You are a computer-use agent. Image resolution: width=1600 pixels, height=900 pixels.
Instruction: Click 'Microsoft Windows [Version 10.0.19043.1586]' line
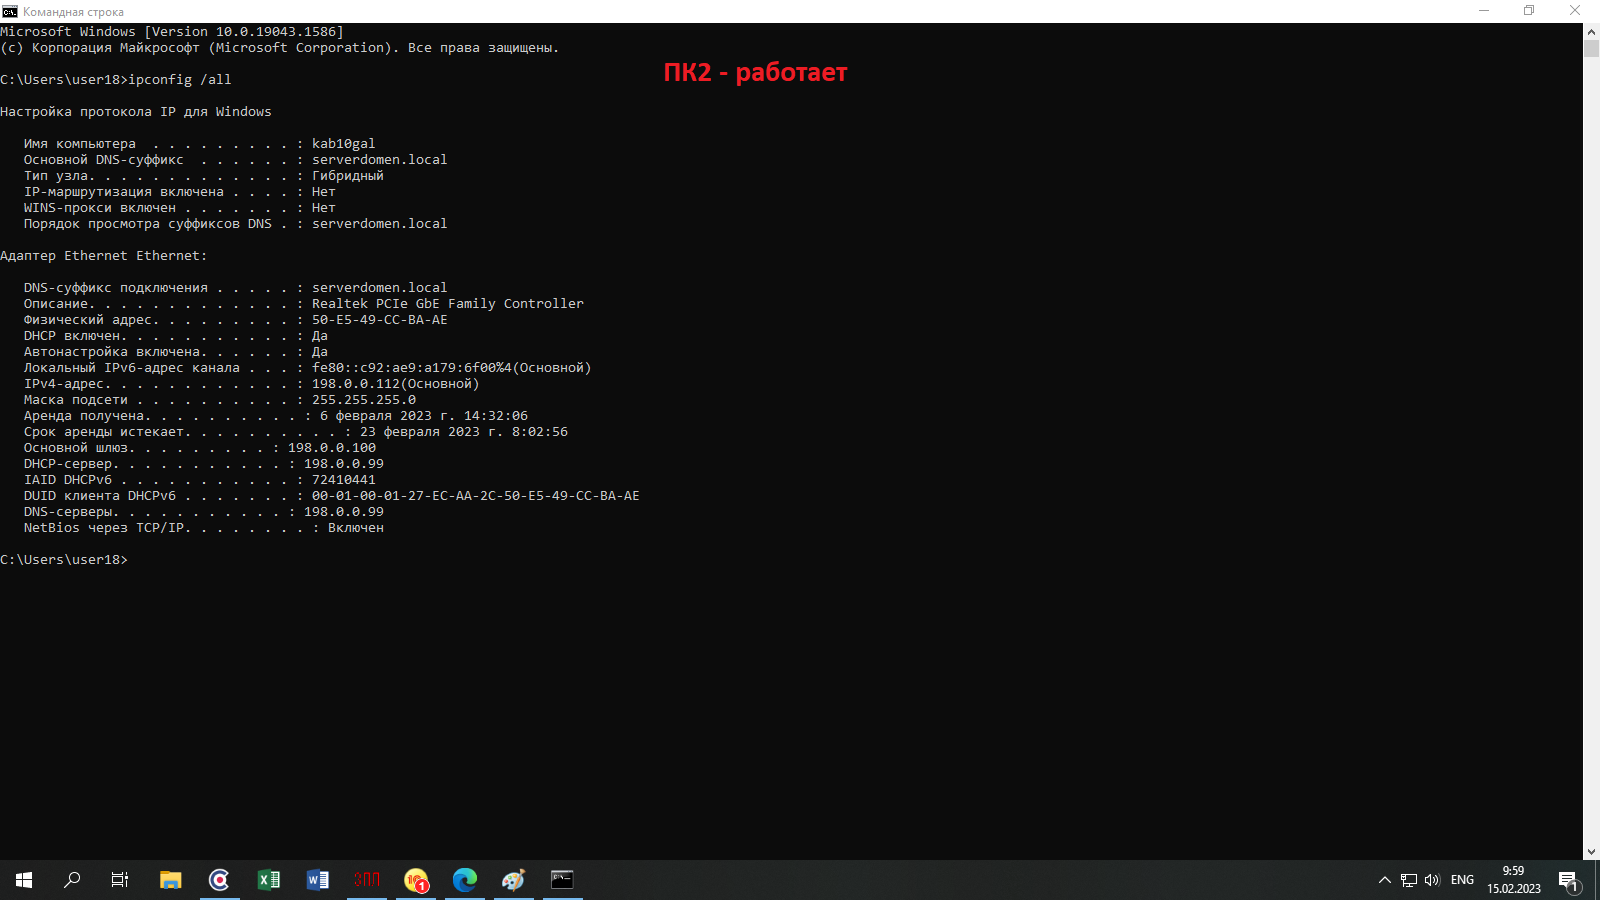point(172,32)
